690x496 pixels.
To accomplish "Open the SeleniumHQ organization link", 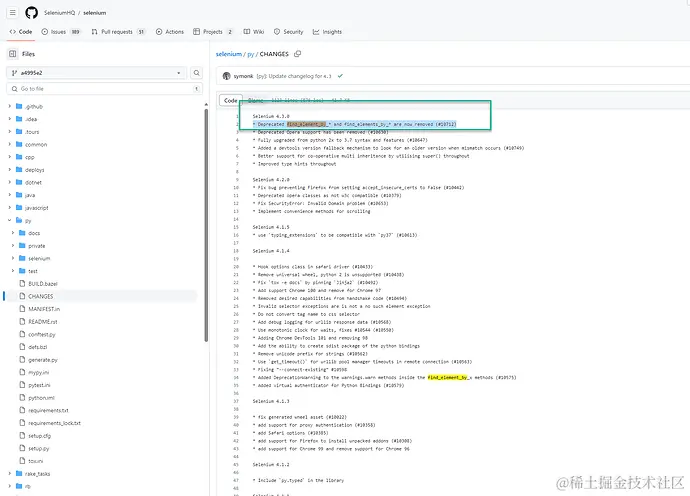I will pos(59,13).
